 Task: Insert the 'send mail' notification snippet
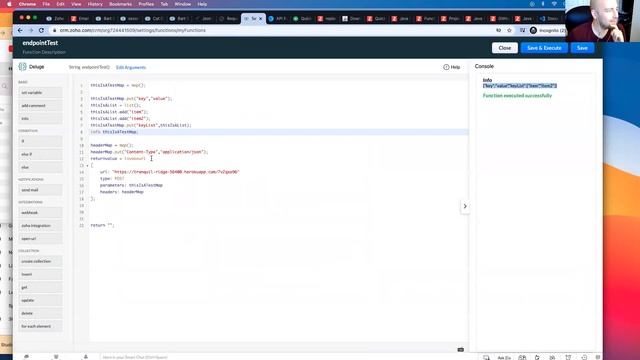click(40, 190)
